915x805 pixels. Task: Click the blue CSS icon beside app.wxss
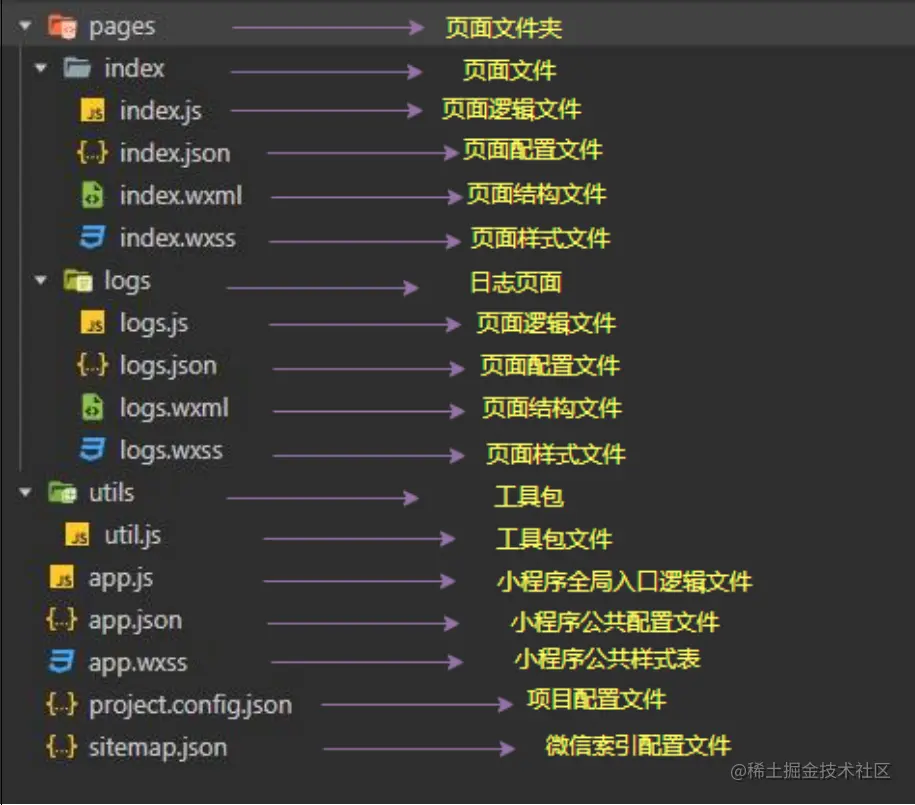(x=61, y=662)
